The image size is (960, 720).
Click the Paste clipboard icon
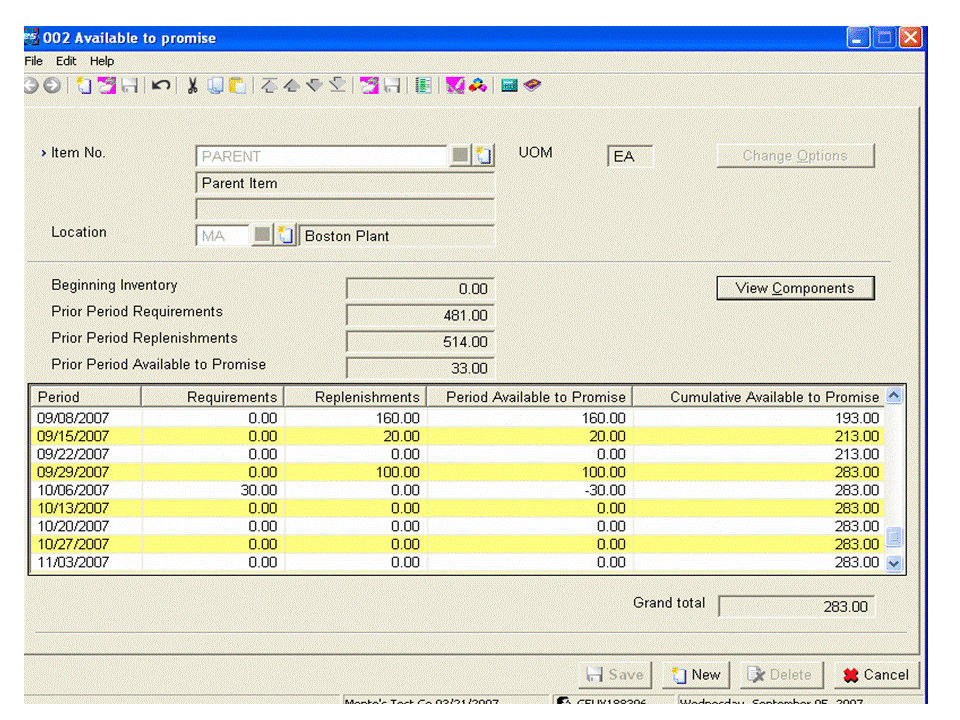coord(236,87)
